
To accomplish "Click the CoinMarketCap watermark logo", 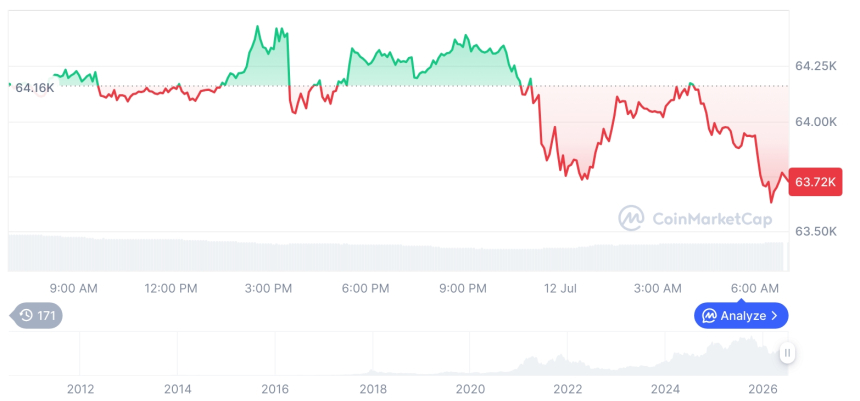I will (x=631, y=218).
